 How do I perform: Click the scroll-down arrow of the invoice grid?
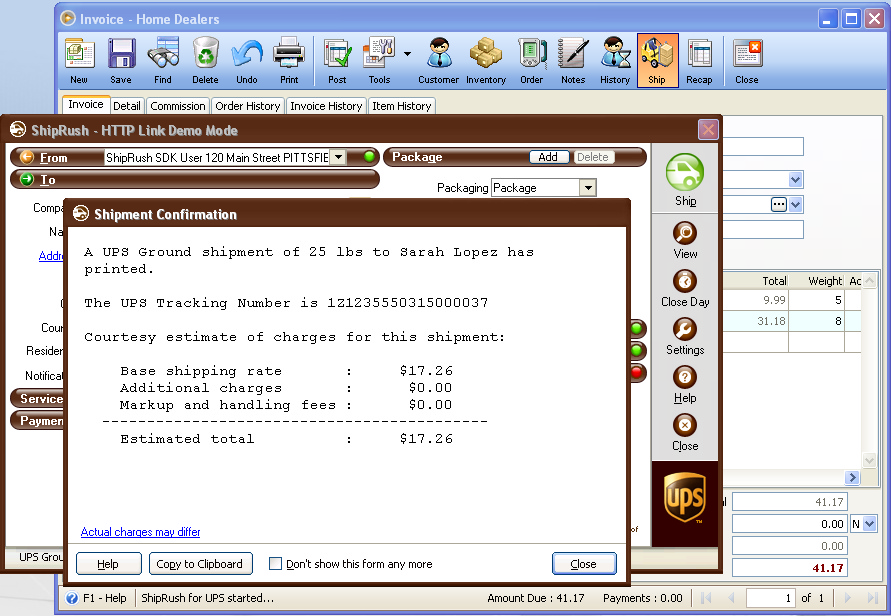coord(869,460)
